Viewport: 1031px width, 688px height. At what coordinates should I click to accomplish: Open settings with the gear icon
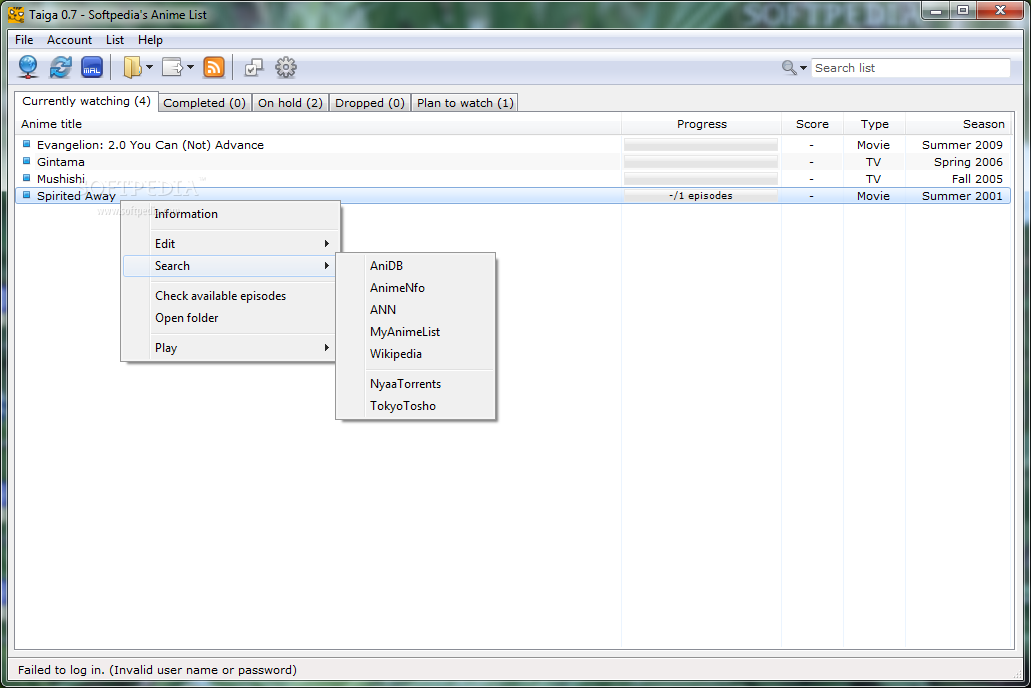click(285, 67)
